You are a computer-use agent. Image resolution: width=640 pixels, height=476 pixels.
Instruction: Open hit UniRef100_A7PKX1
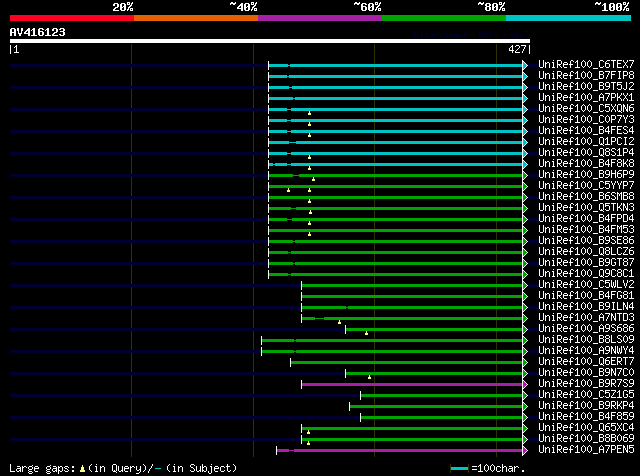click(586, 97)
